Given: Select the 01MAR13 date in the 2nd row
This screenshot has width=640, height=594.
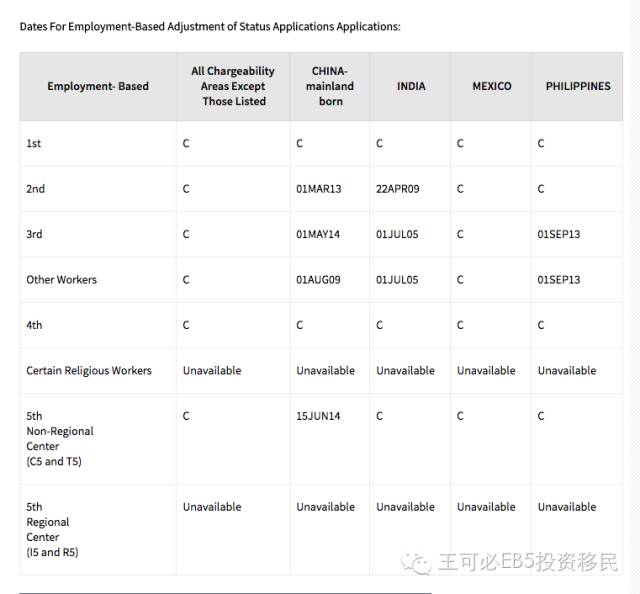Looking at the screenshot, I should click(x=319, y=189).
